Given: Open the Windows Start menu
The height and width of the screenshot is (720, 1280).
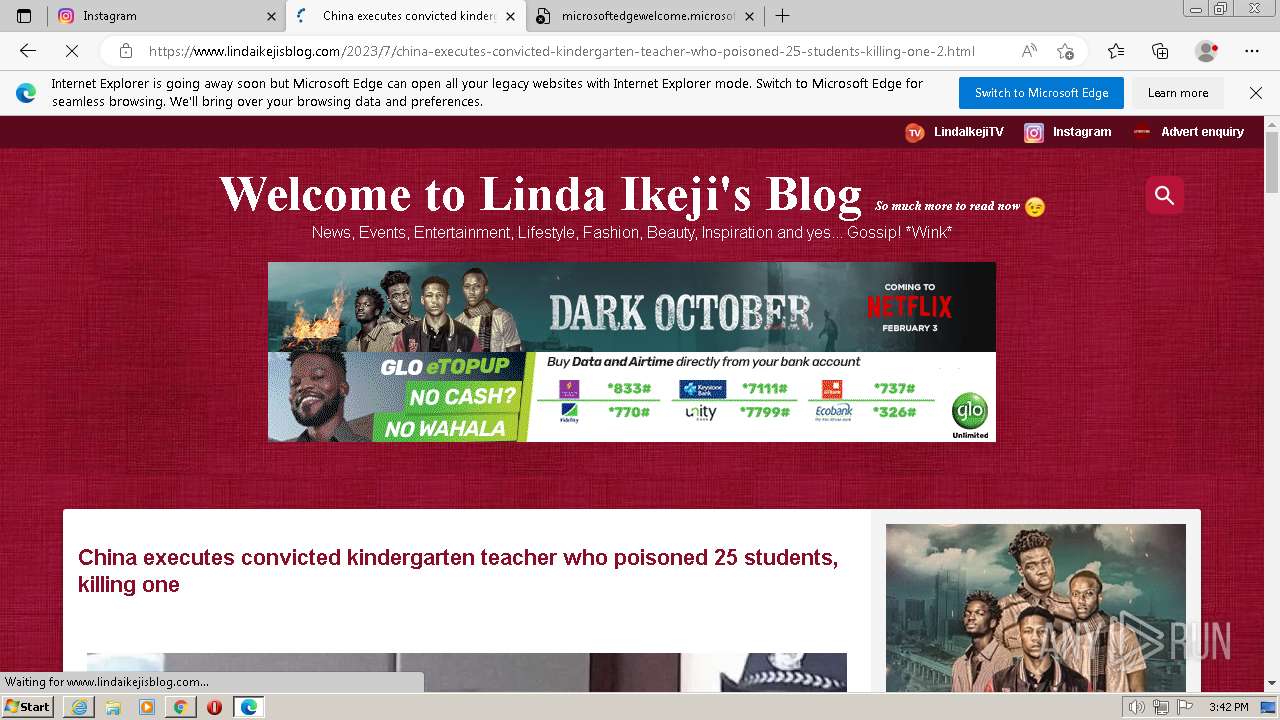Looking at the screenshot, I should [x=27, y=707].
